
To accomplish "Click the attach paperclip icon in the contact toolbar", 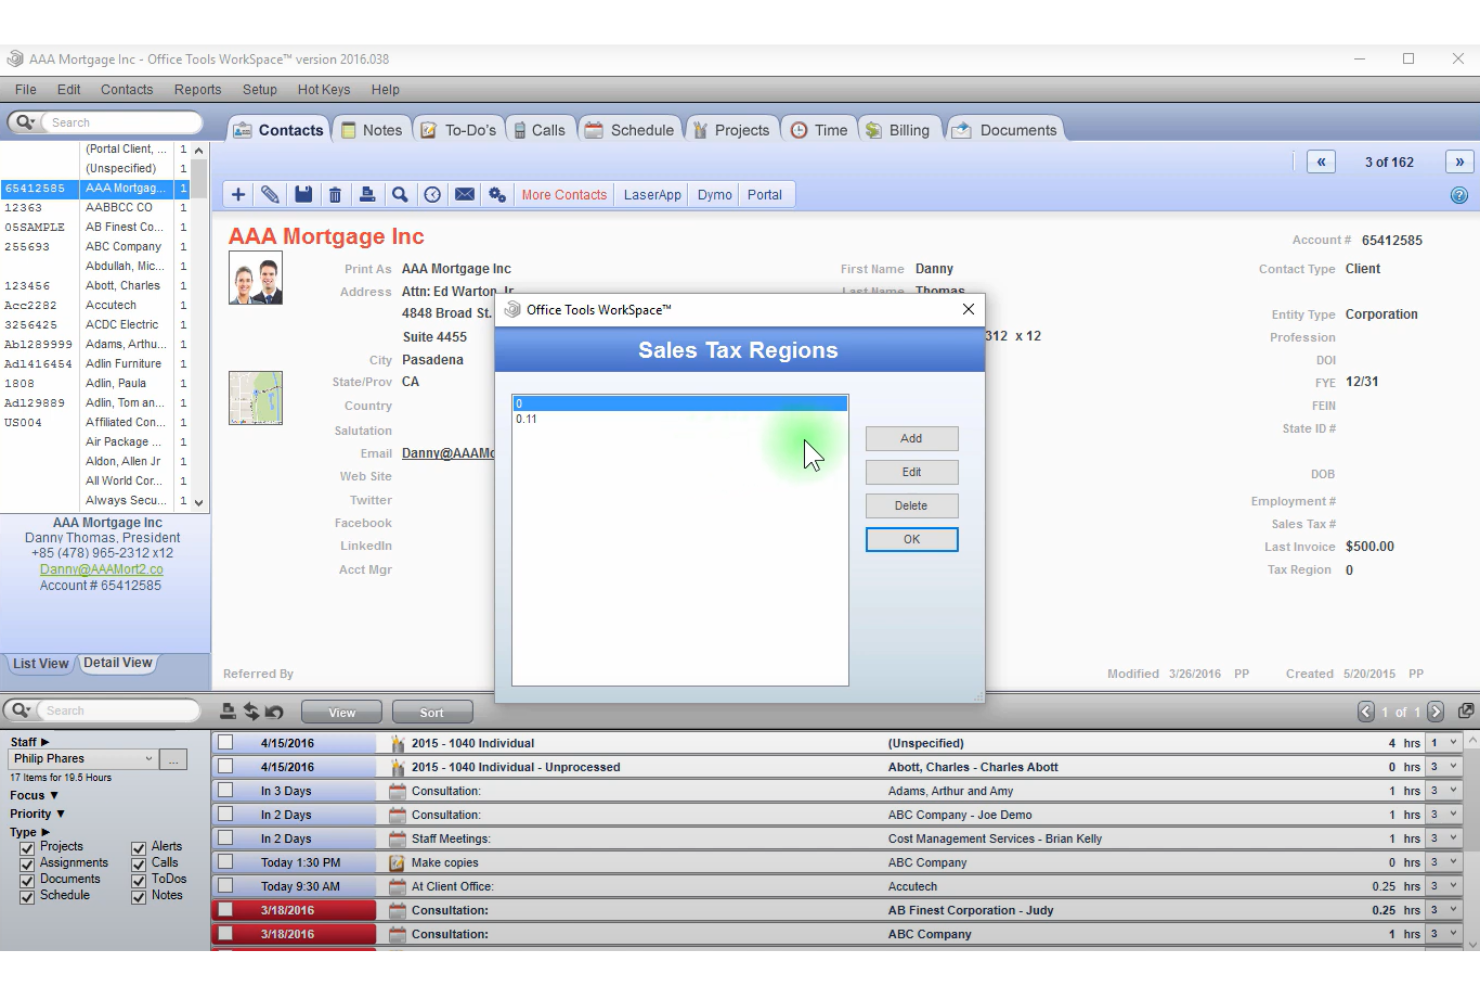I will coord(270,195).
